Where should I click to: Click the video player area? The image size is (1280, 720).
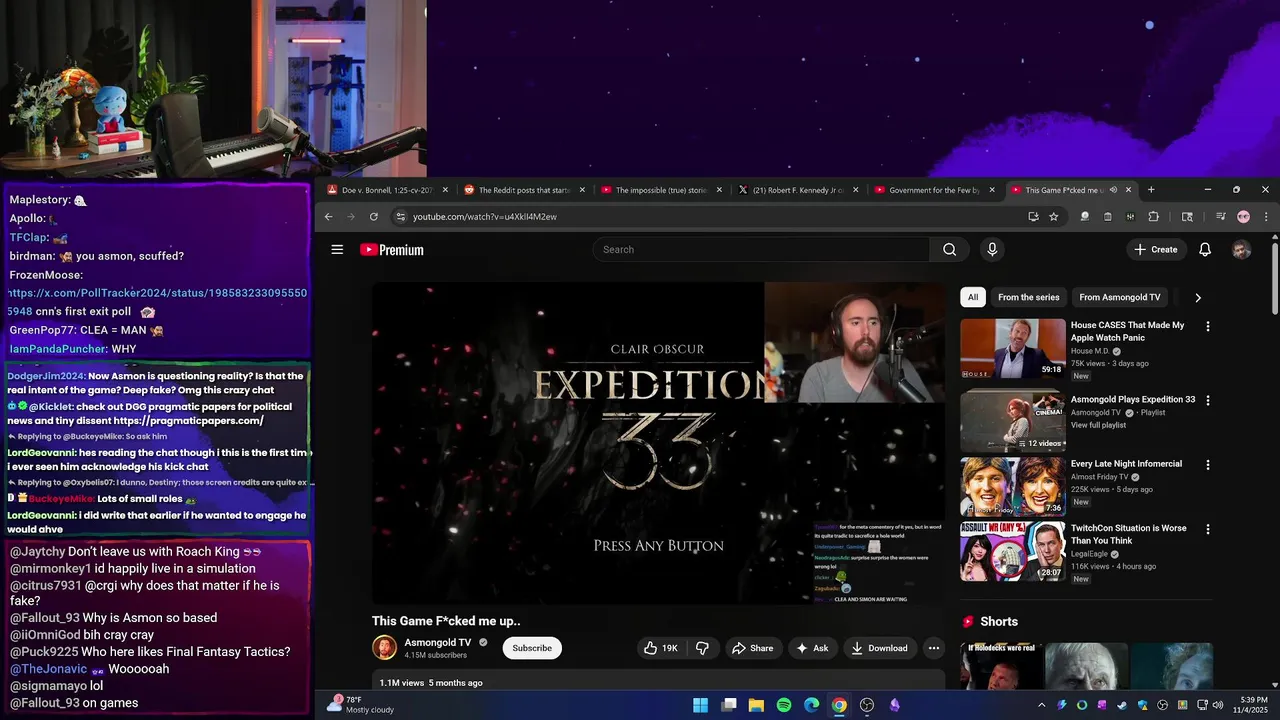pyautogui.click(x=658, y=443)
